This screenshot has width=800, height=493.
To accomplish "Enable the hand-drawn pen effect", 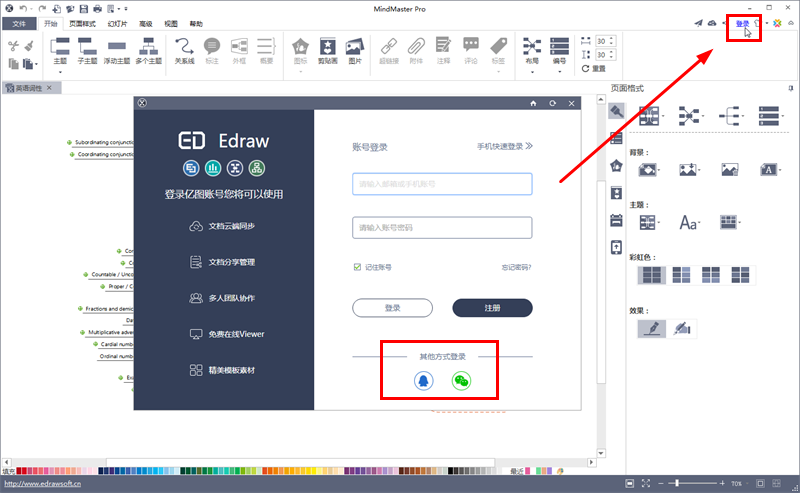I will click(x=652, y=328).
